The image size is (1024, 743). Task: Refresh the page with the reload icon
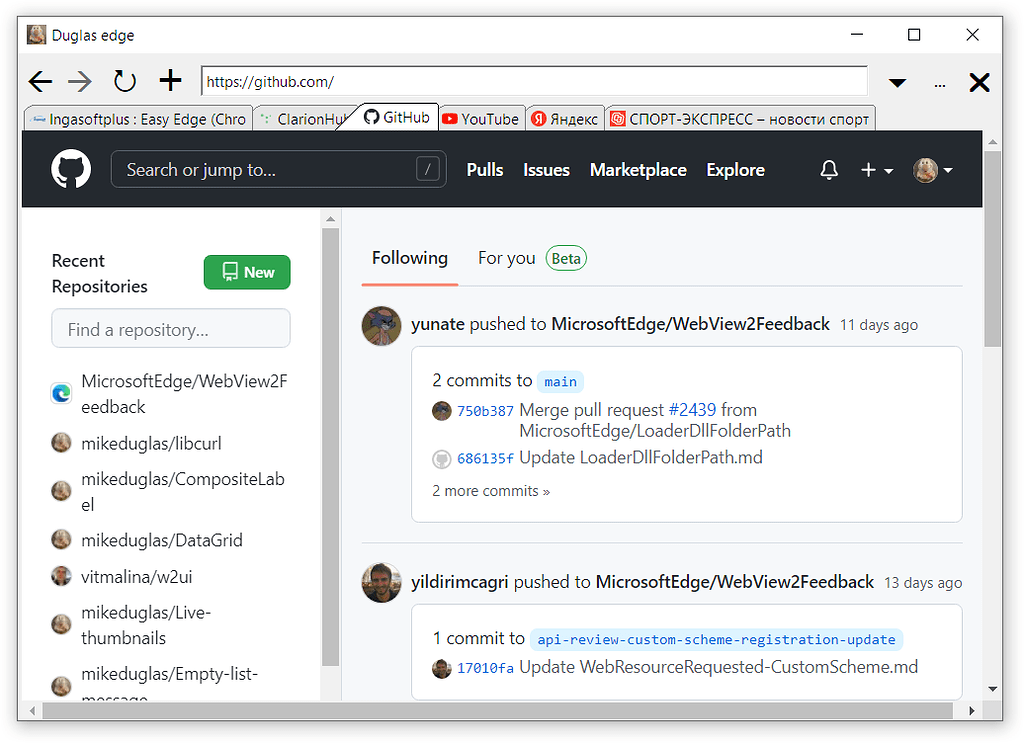pos(122,81)
